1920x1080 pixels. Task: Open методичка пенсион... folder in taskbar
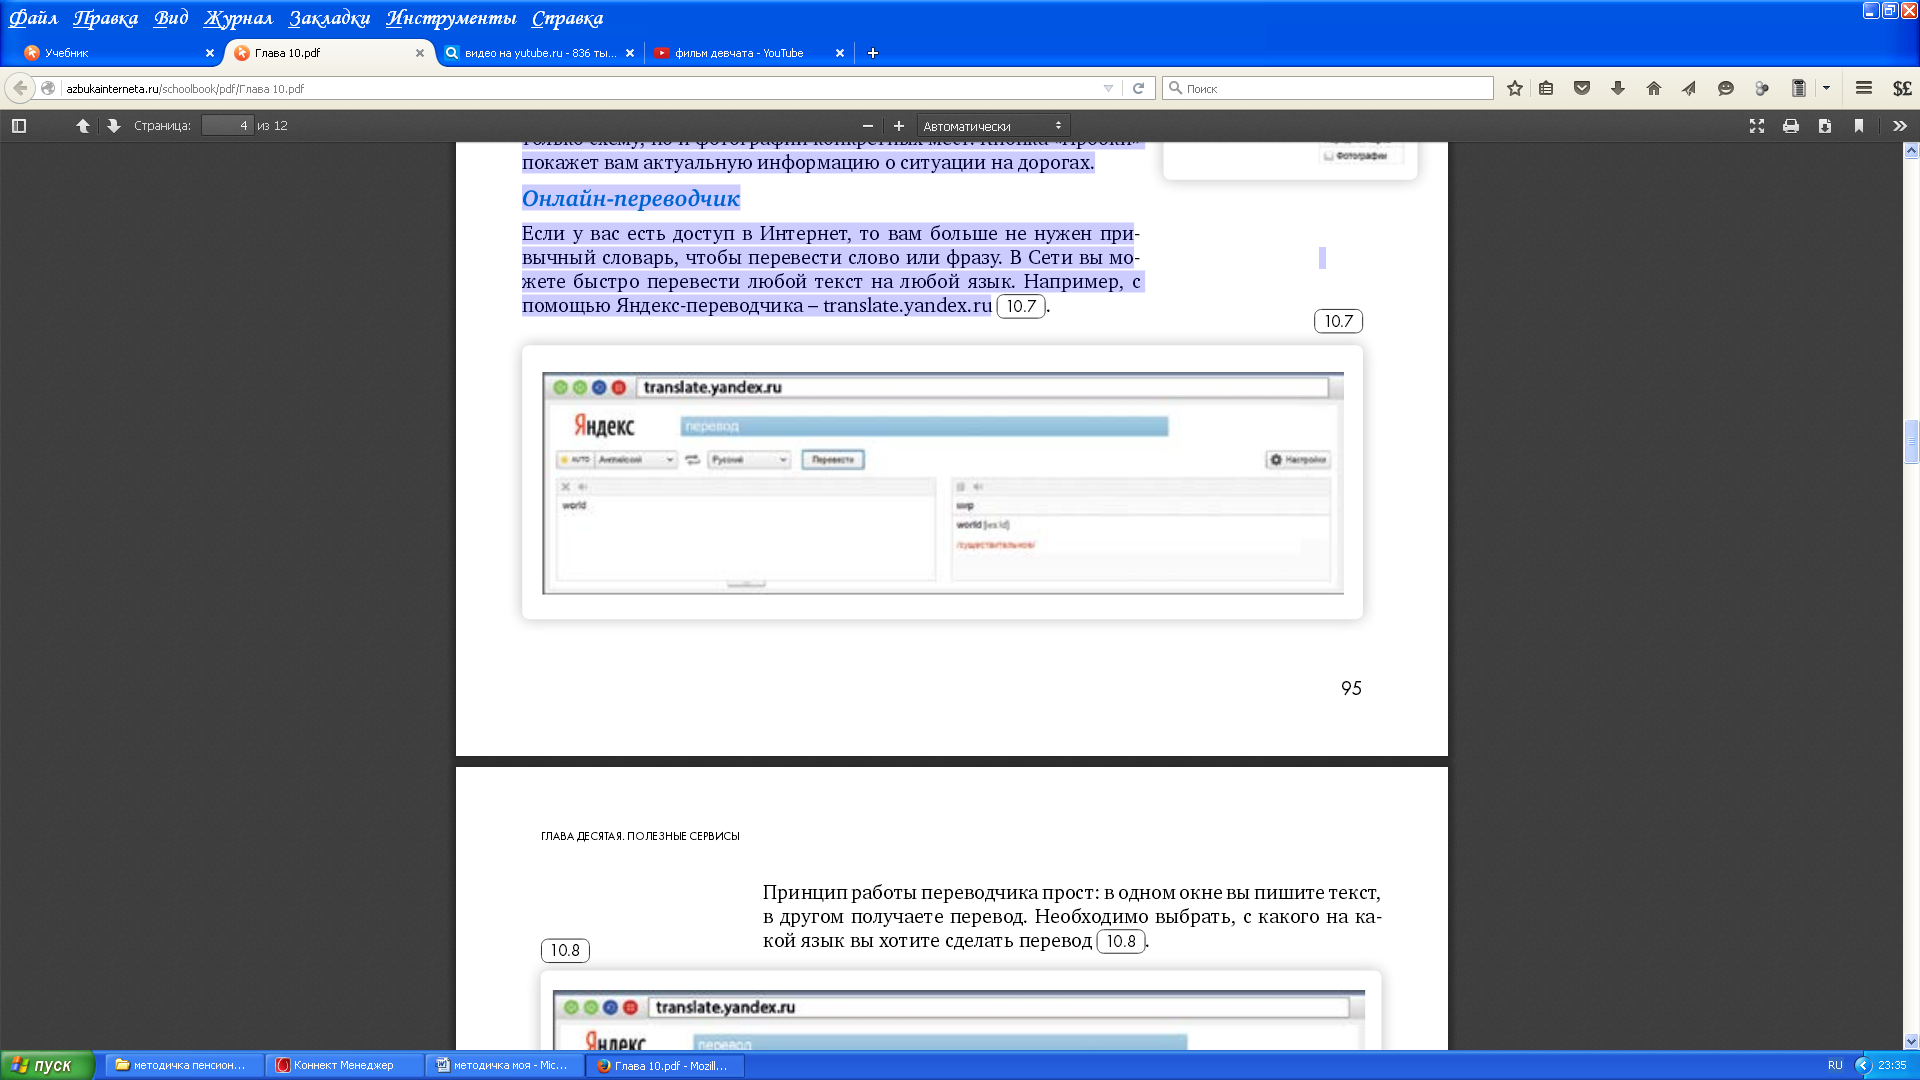click(x=184, y=1065)
